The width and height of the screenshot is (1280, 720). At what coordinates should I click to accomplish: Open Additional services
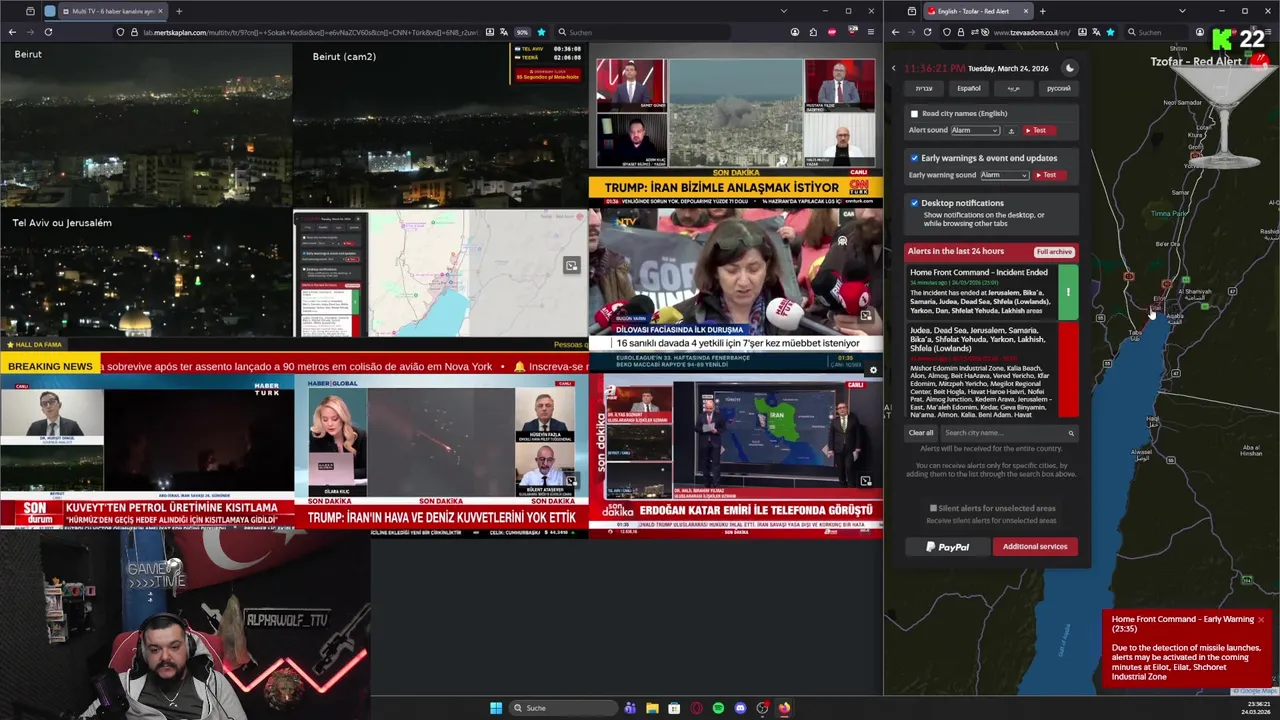tap(1035, 547)
